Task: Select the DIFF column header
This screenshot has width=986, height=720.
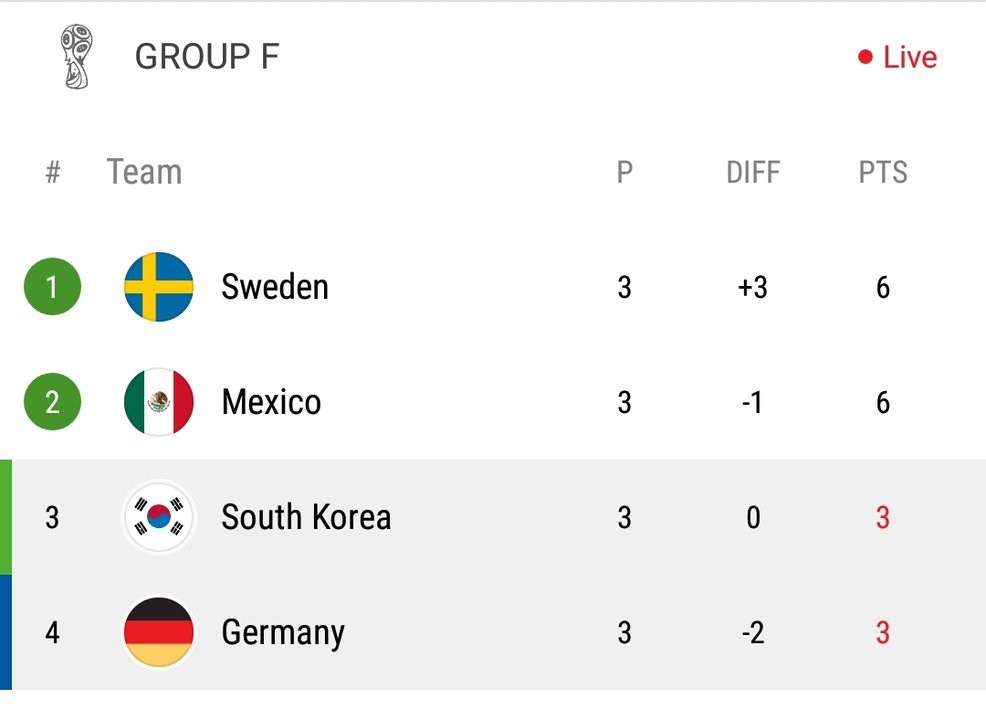Action: (x=753, y=172)
